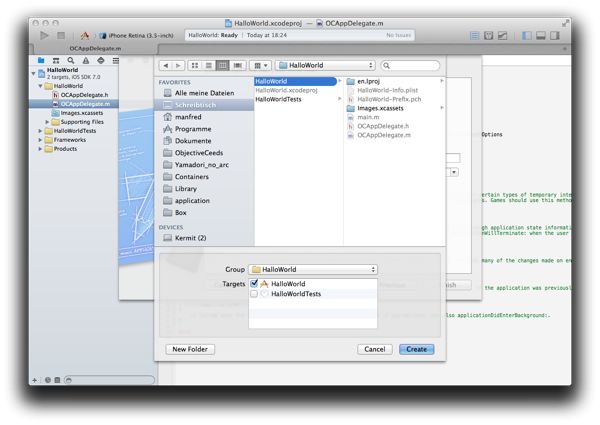Screen dimensions: 600x425
Task: Open Images.xcassets in file list
Action: [395, 108]
